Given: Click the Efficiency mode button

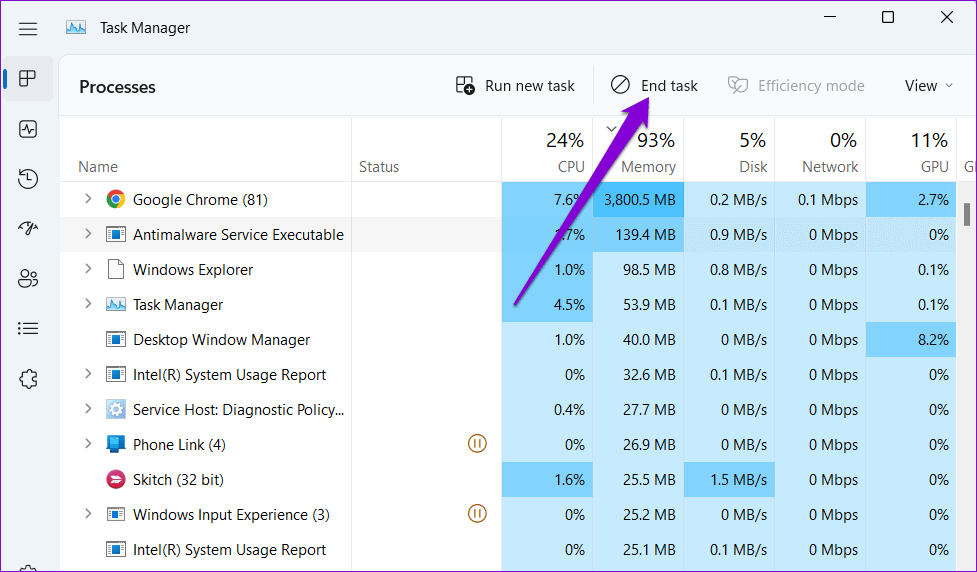Looking at the screenshot, I should coord(796,85).
